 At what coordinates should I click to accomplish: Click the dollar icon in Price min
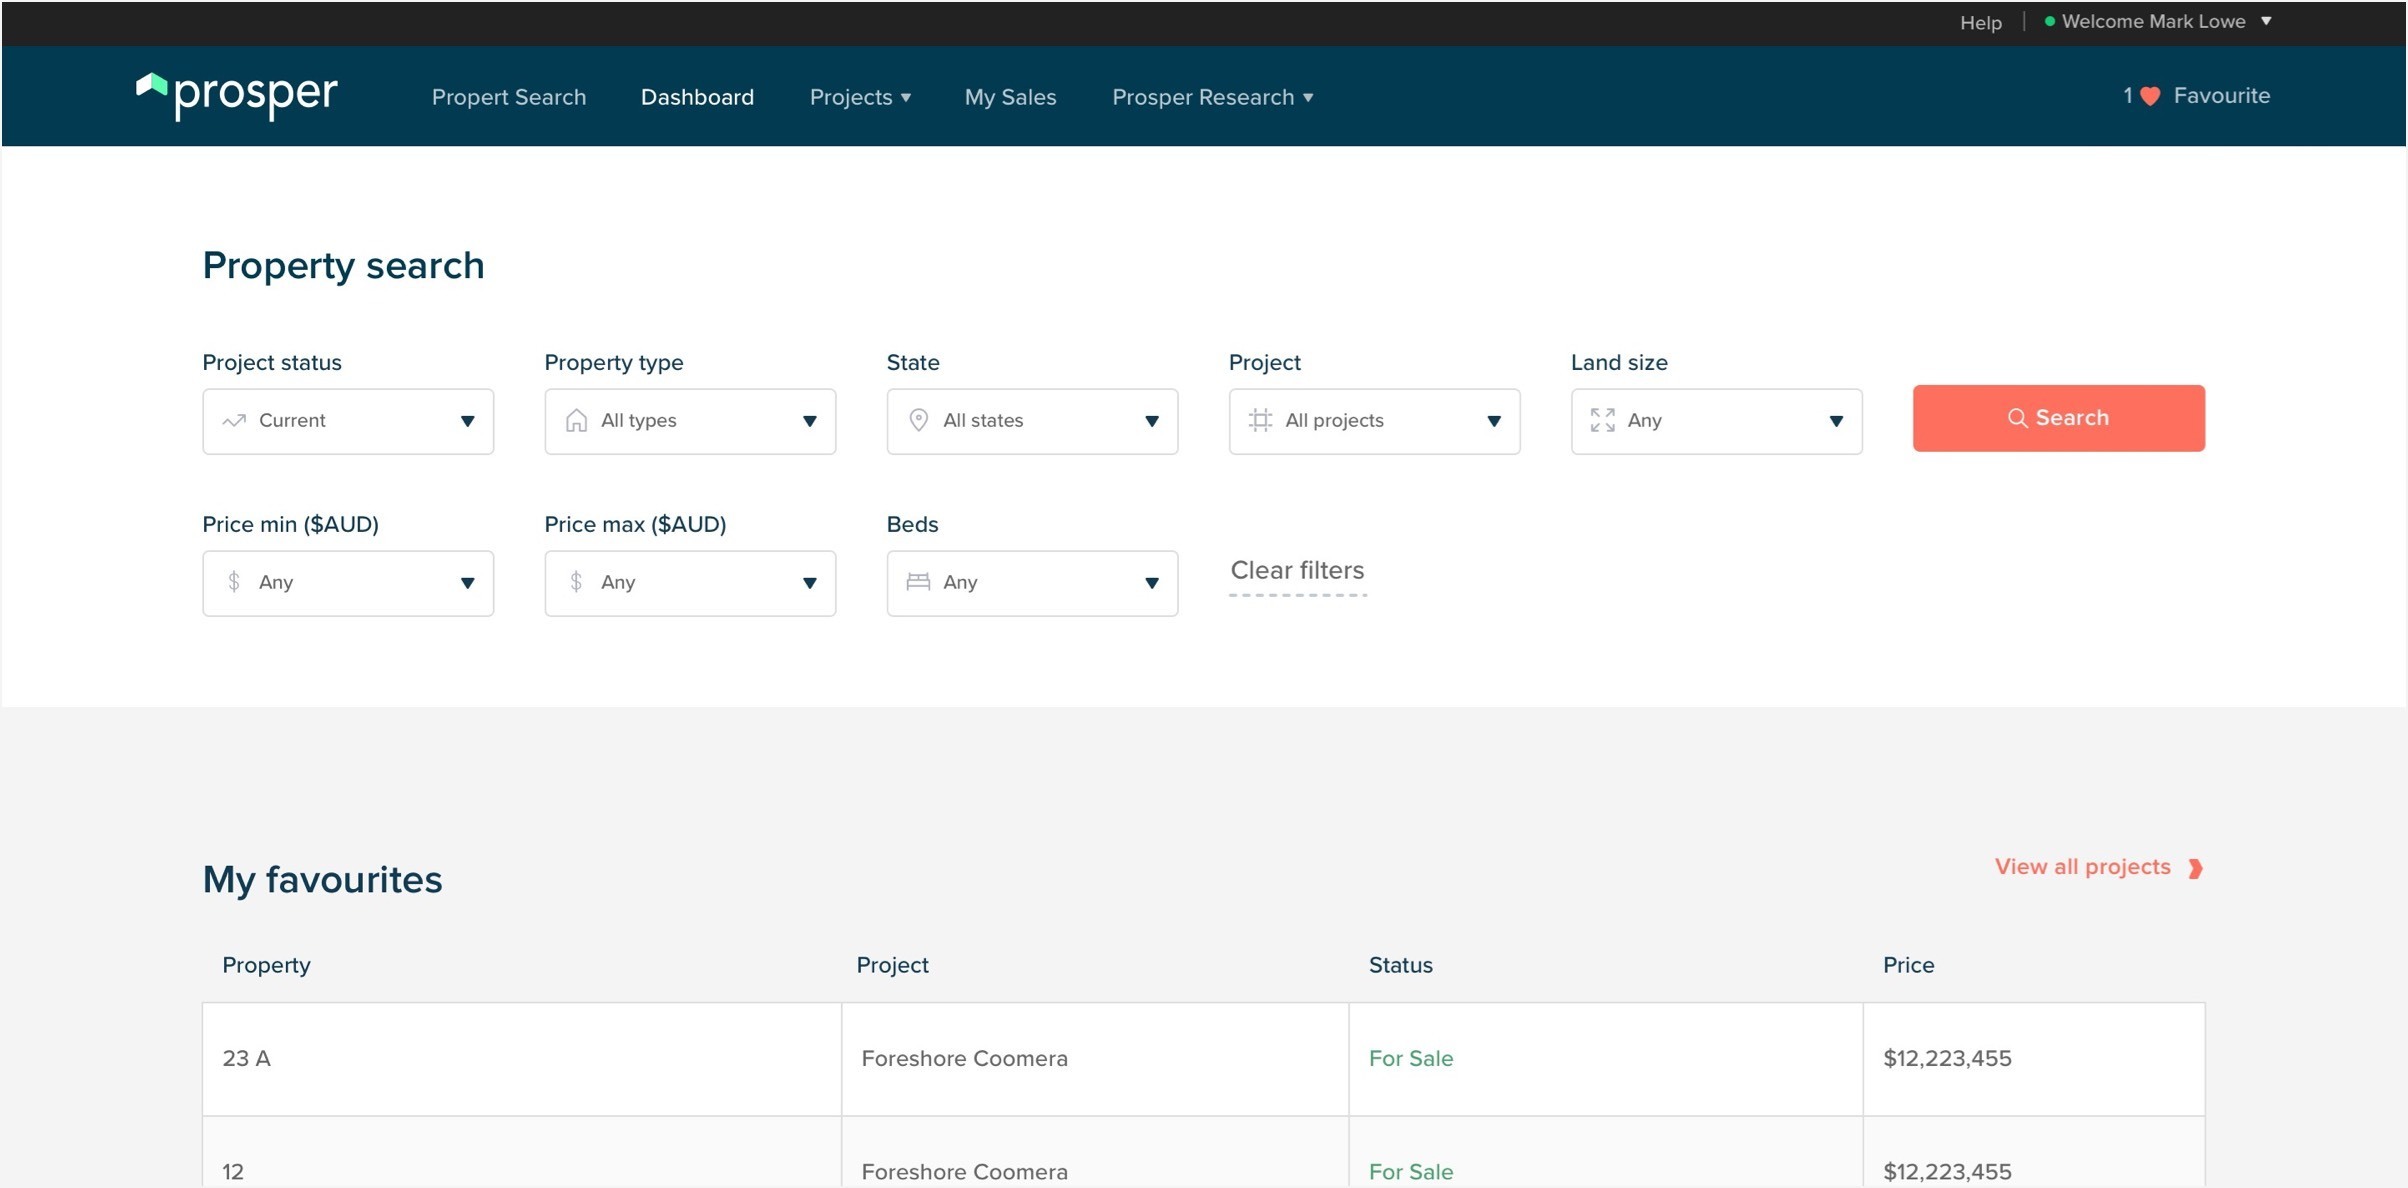tap(234, 582)
